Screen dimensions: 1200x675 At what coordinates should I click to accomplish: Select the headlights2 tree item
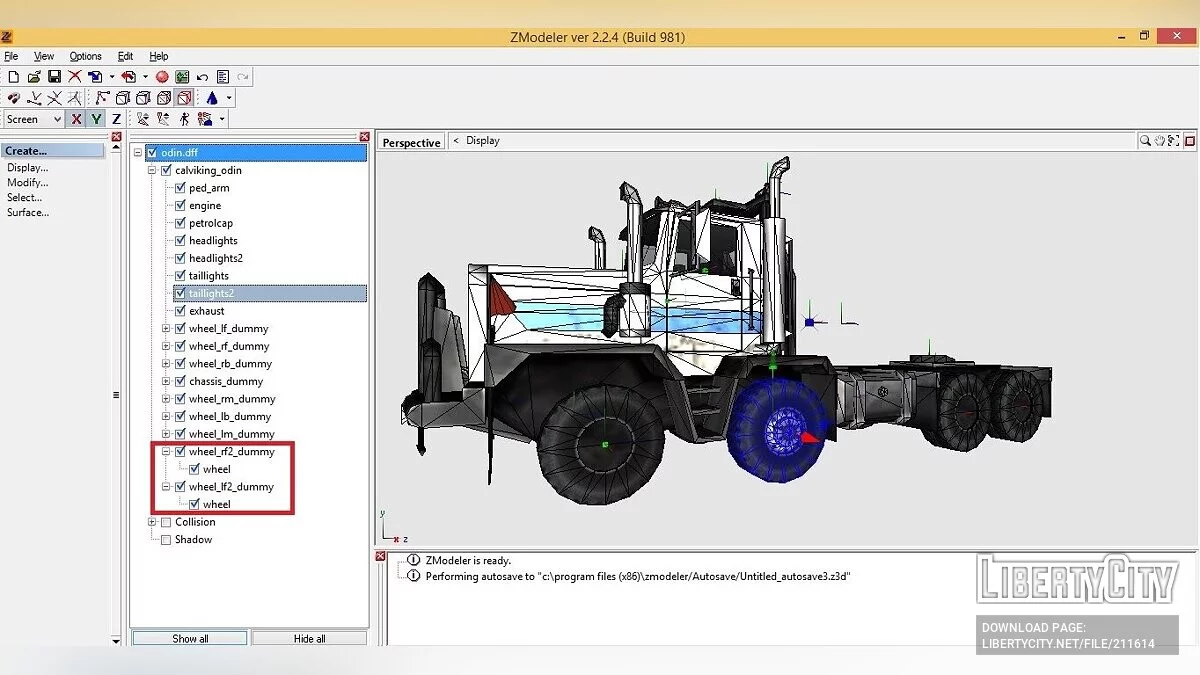[215, 258]
